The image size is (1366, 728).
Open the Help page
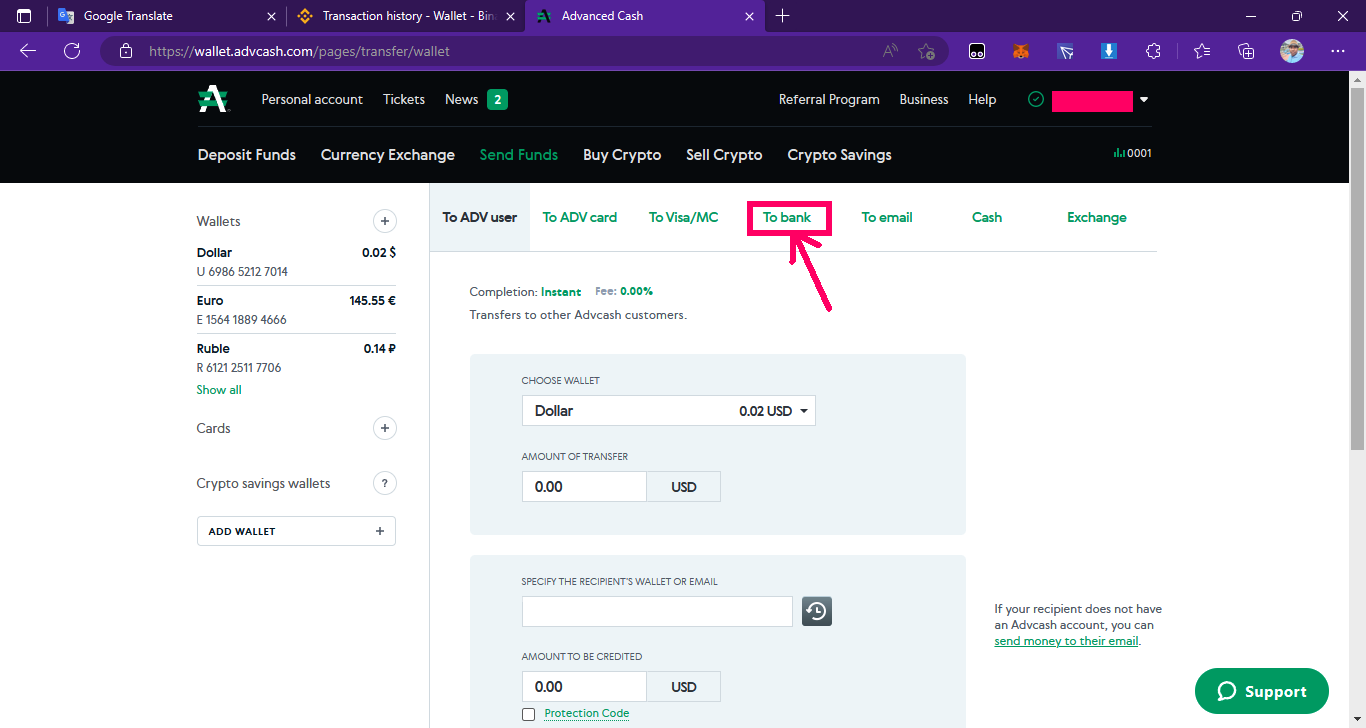pos(982,99)
